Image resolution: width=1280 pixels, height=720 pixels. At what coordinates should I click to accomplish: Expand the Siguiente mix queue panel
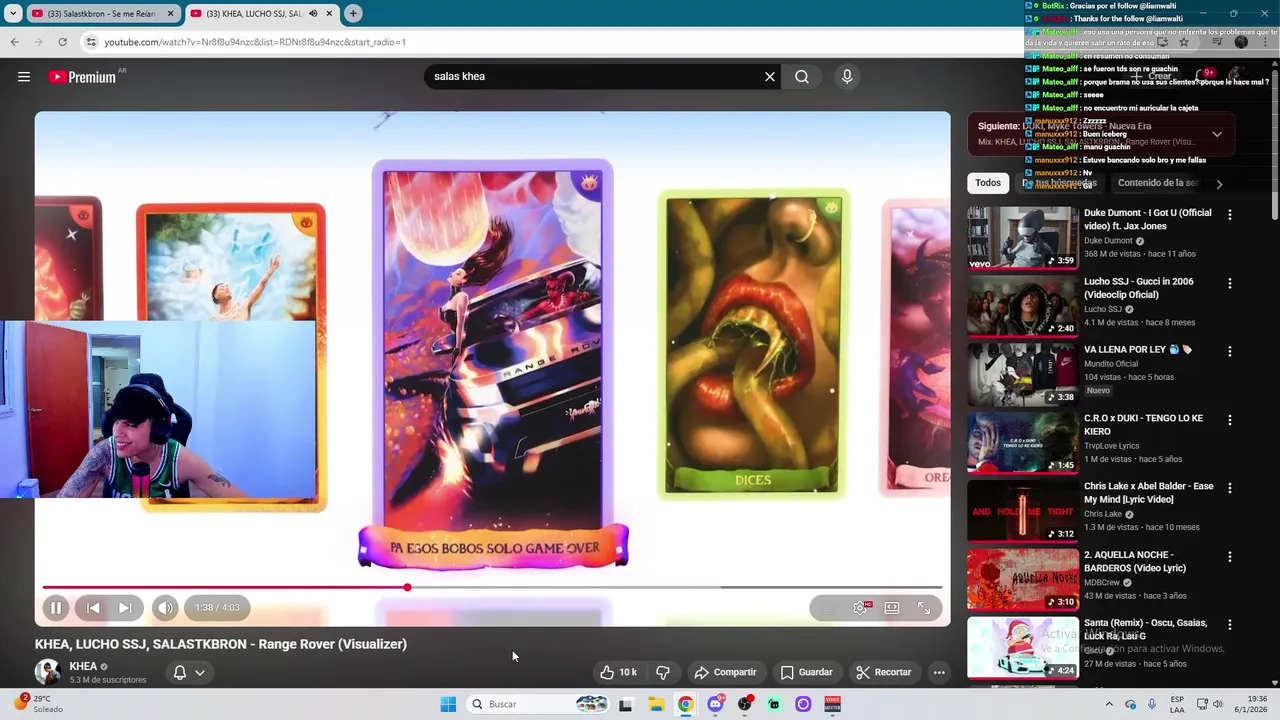1217,134
